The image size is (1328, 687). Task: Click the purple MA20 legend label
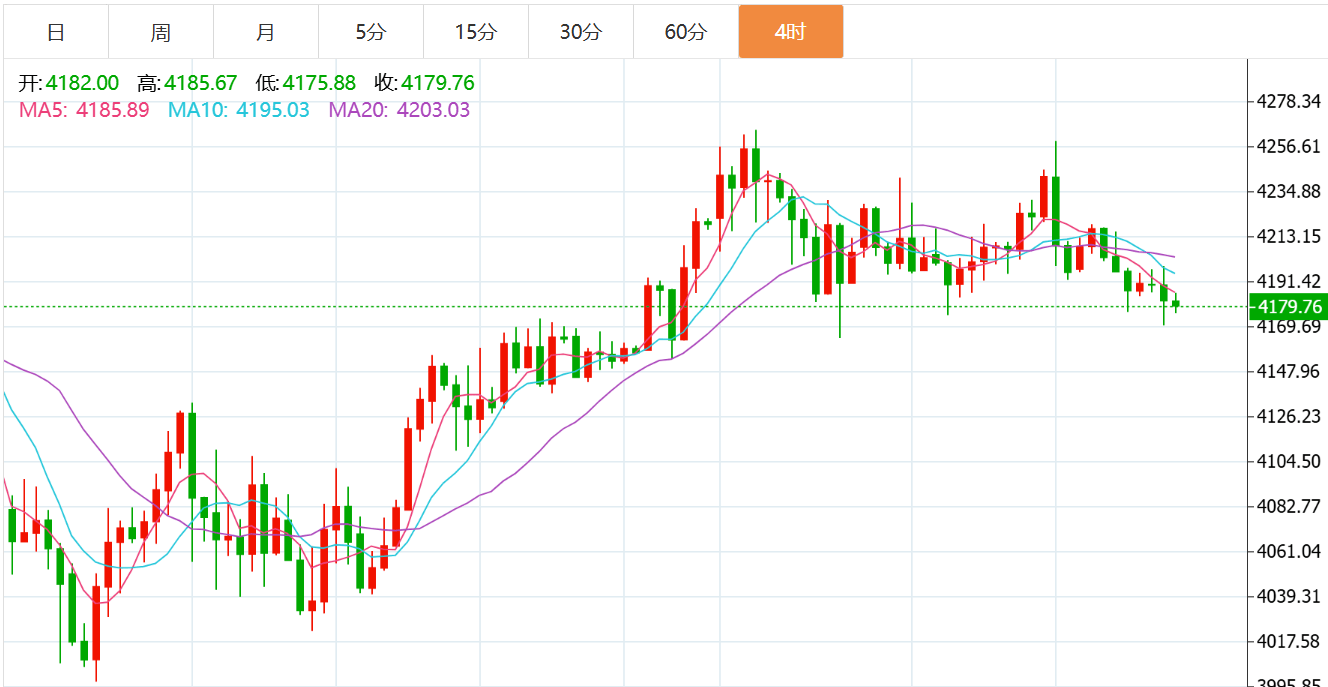click(399, 110)
